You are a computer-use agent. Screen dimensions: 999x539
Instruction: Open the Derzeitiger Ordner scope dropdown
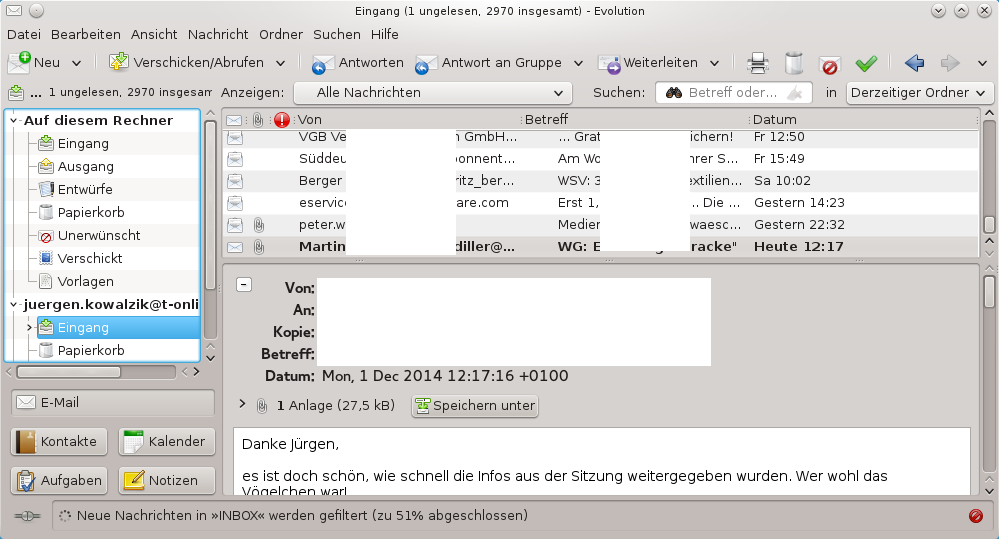click(x=919, y=92)
